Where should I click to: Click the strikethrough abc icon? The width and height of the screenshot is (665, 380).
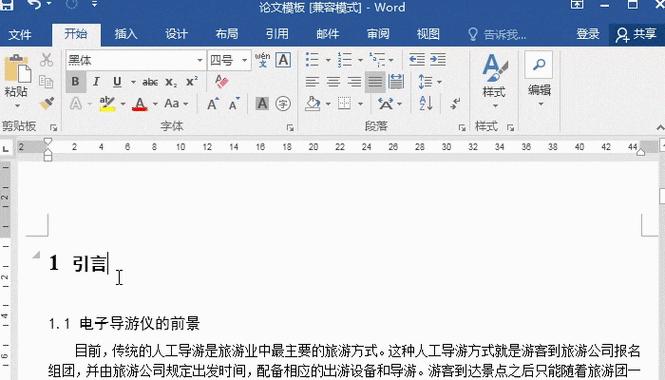coord(150,82)
